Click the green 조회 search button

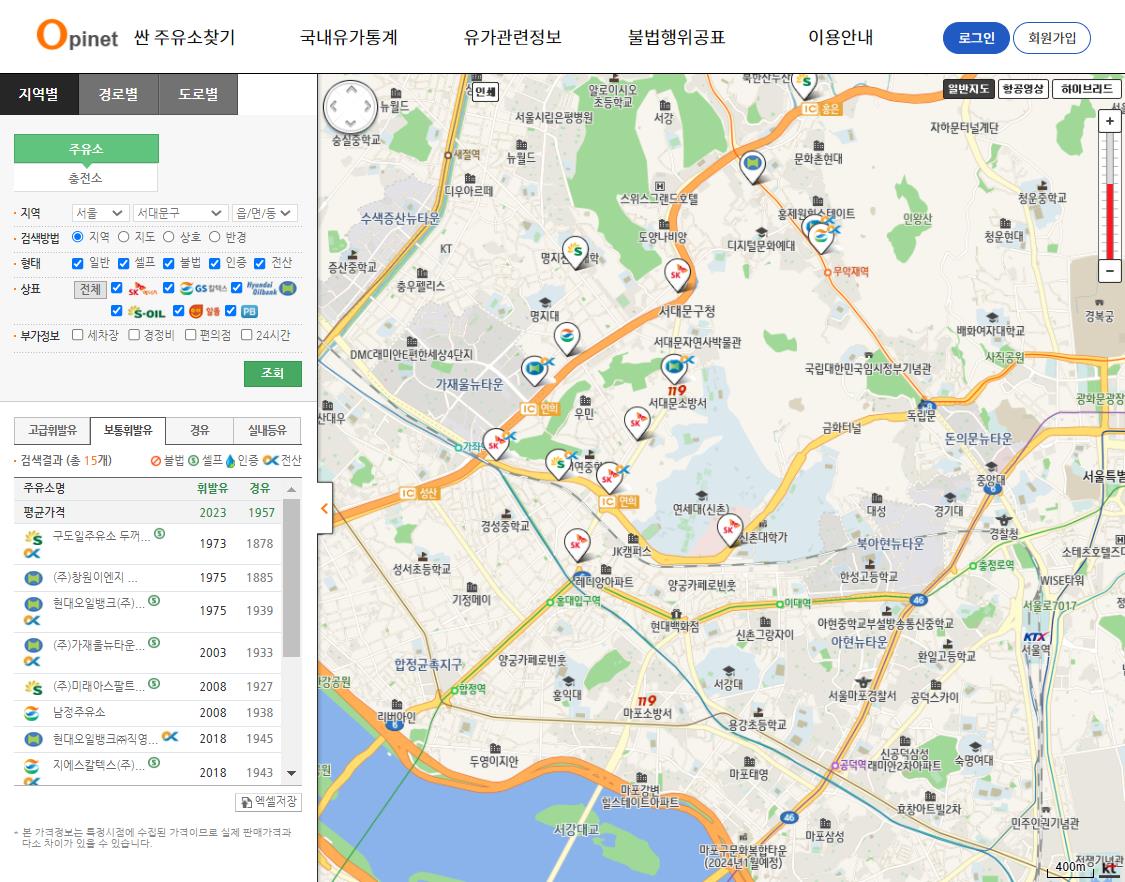coord(273,373)
